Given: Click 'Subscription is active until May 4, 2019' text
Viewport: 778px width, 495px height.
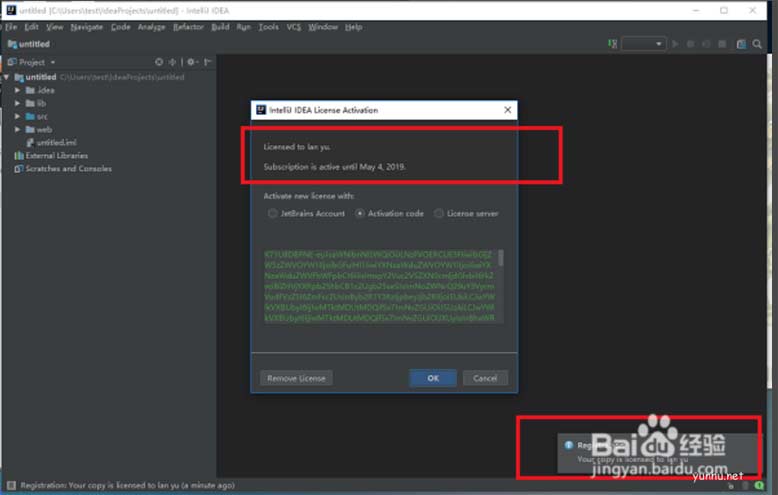Looking at the screenshot, I should pos(334,167).
